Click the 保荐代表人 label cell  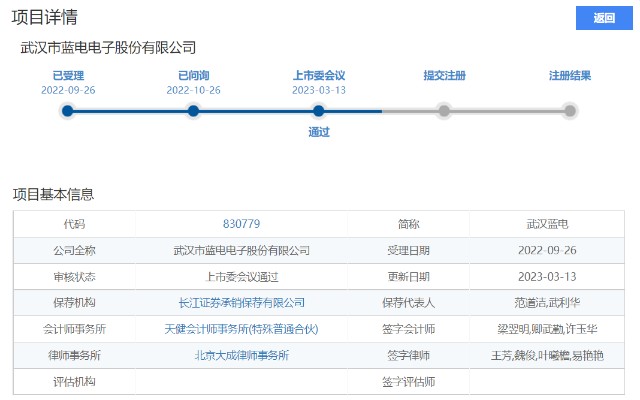tap(408, 302)
